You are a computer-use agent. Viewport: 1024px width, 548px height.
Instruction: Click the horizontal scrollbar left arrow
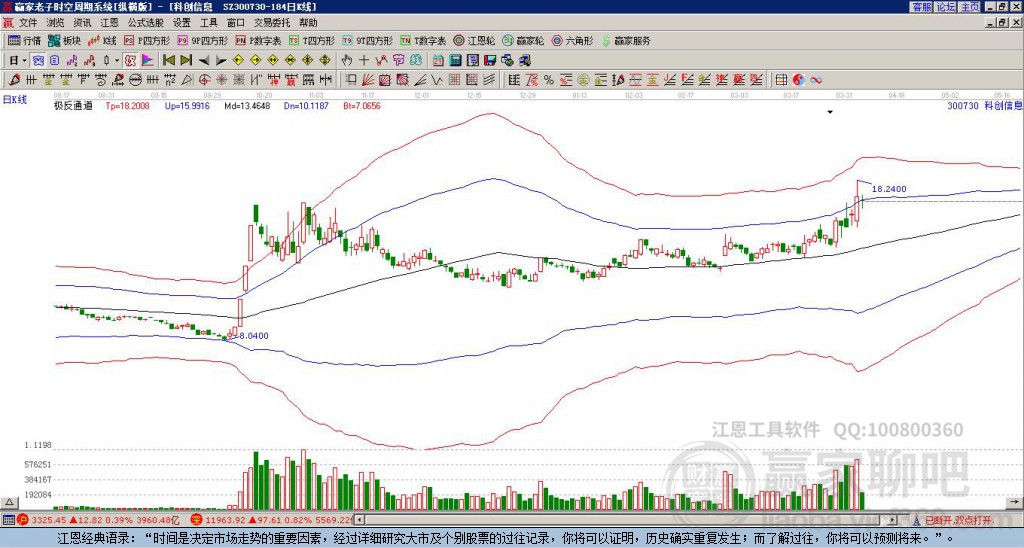359,520
